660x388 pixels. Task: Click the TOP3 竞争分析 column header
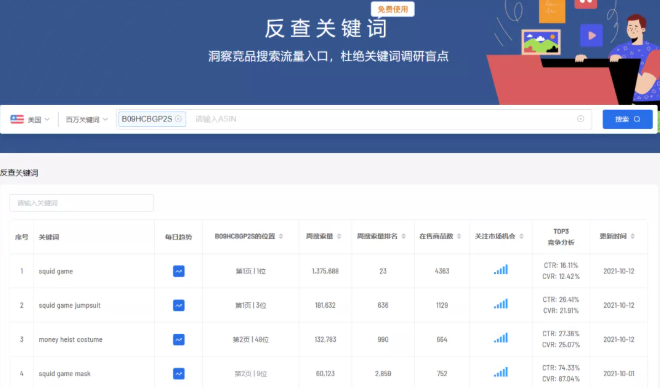click(561, 237)
